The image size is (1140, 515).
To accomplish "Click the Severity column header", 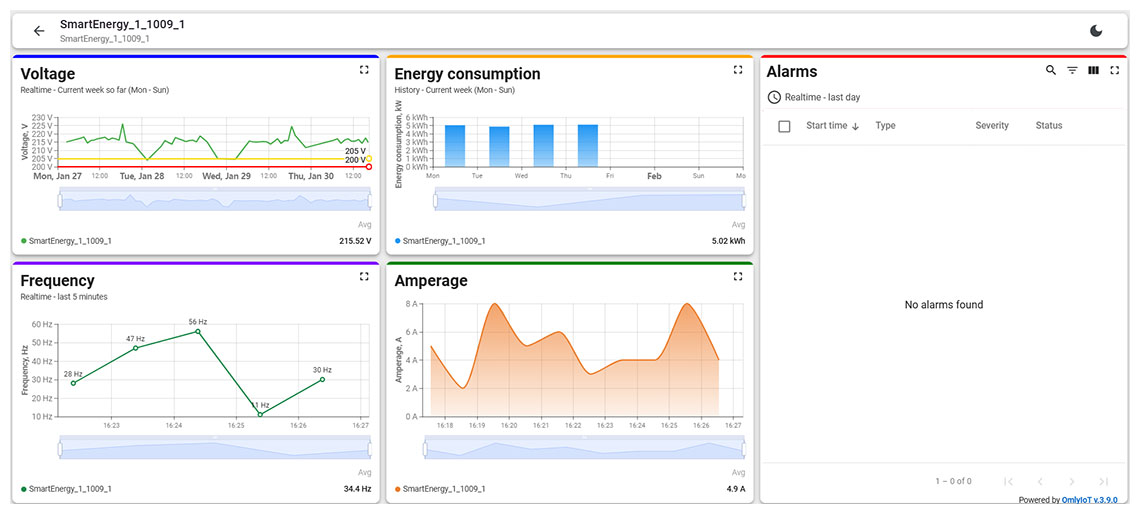I will 992,126.
